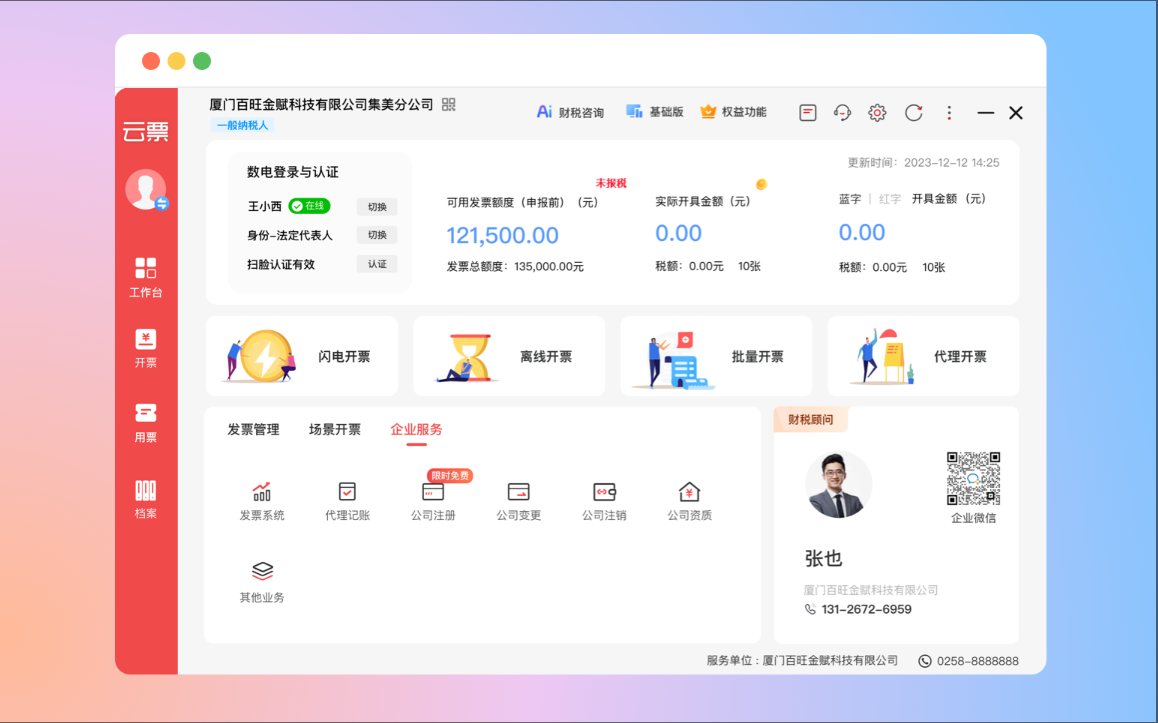1158x723 pixels.
Task: Switch to the 场景开票 tab
Action: 335,430
